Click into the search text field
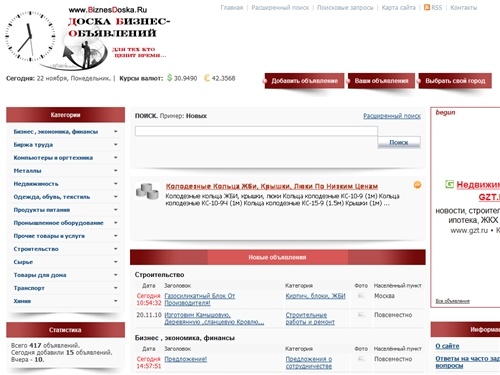 pyautogui.click(x=256, y=131)
